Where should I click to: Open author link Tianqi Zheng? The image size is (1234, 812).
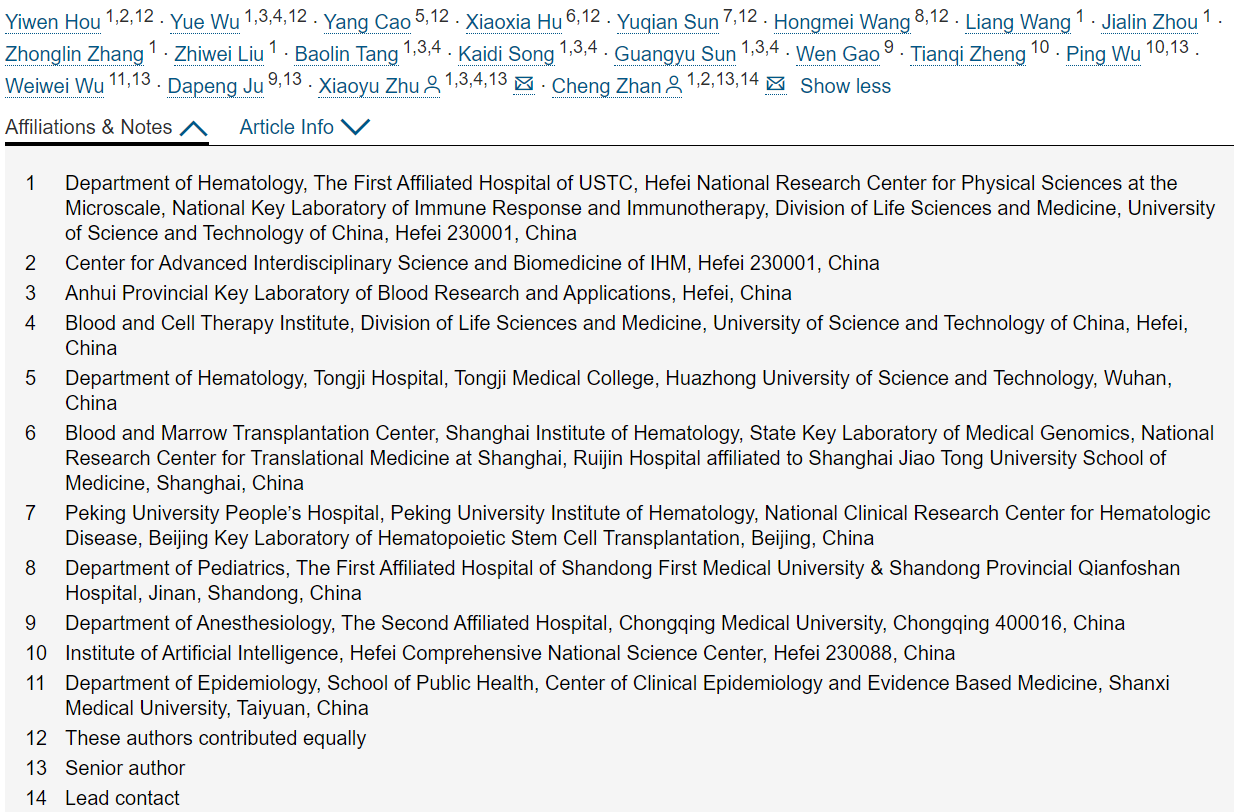point(968,54)
